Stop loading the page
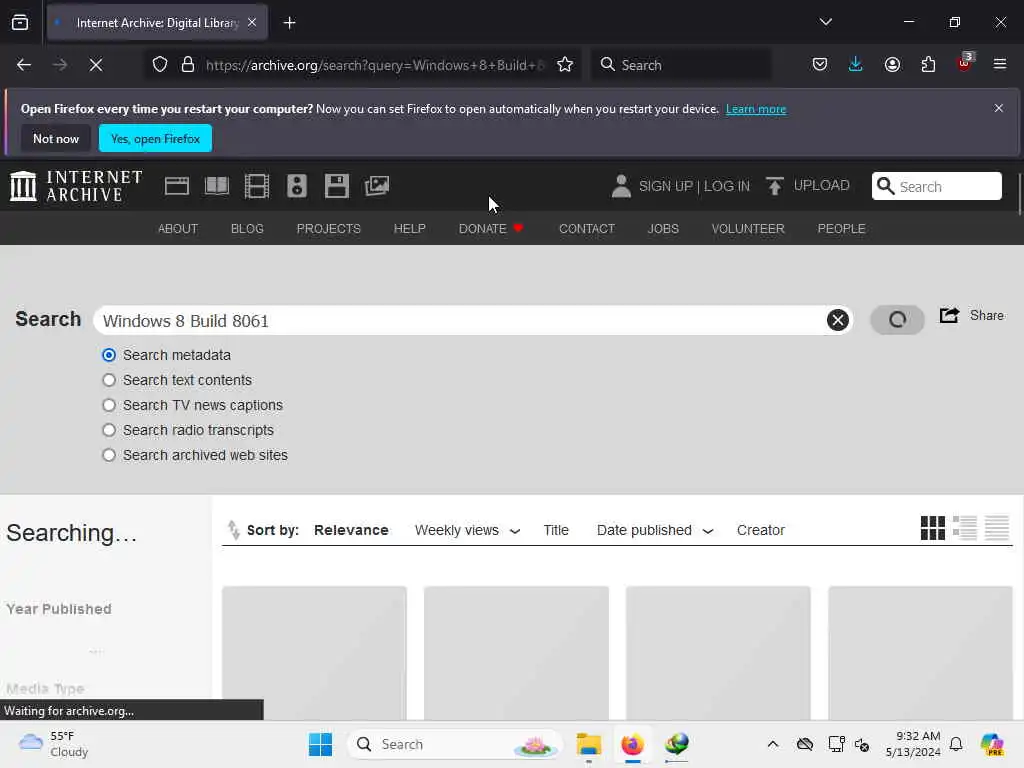Screen dimensions: 1024x768 [96, 65]
